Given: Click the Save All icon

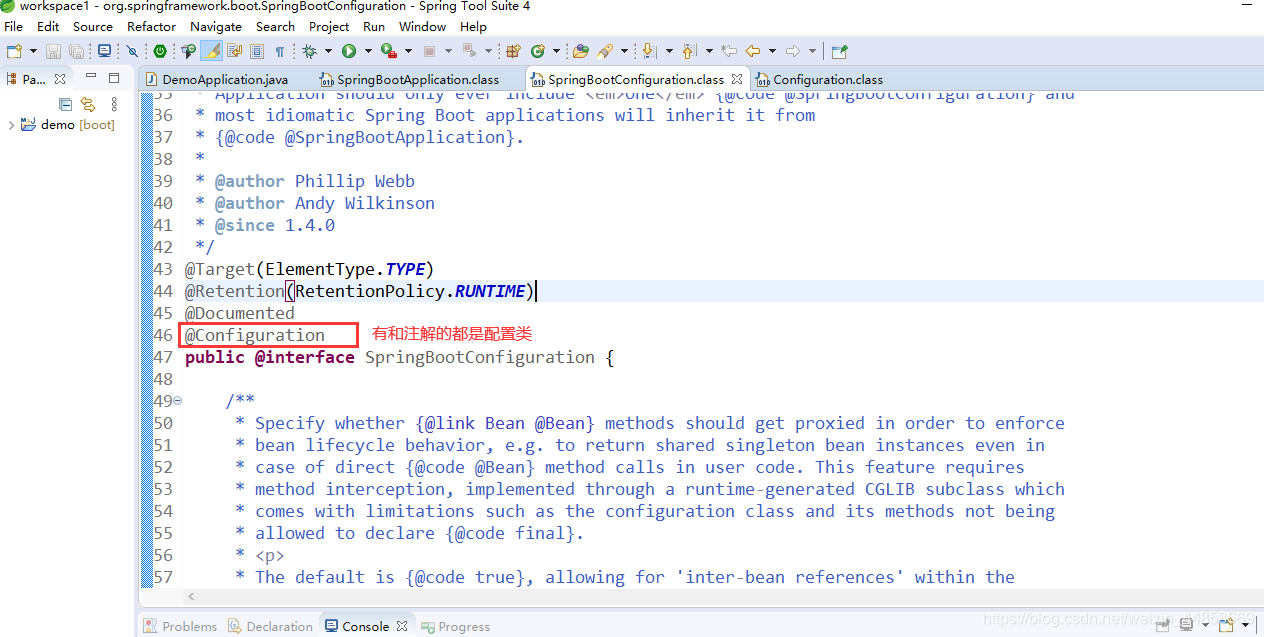Looking at the screenshot, I should click(x=76, y=51).
